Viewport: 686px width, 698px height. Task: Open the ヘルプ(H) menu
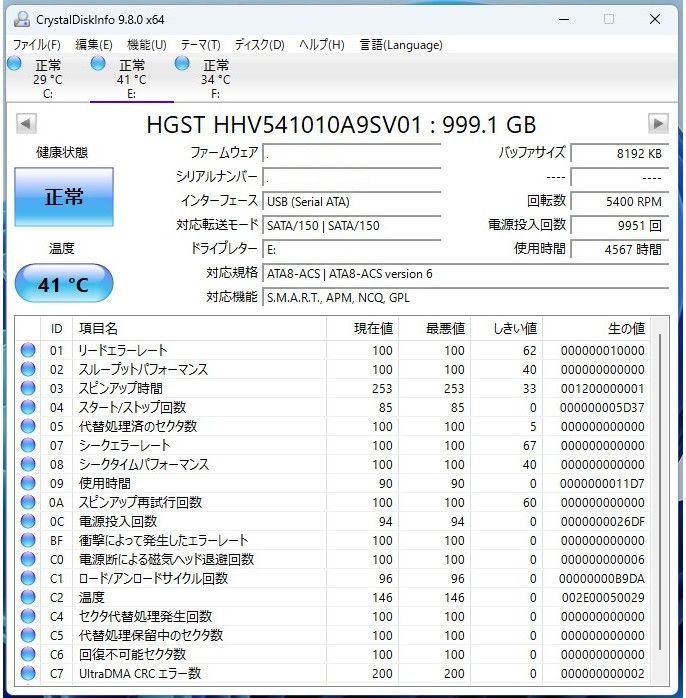(322, 45)
